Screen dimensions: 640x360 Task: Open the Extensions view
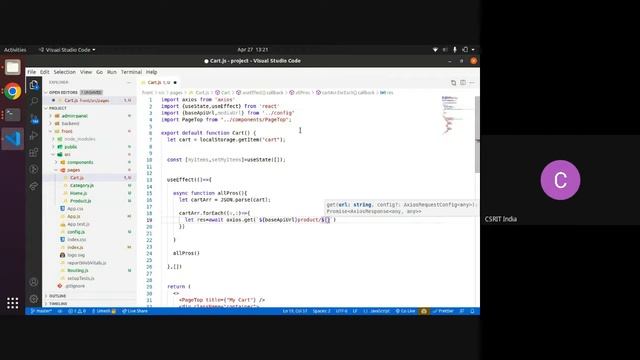coord(34,152)
